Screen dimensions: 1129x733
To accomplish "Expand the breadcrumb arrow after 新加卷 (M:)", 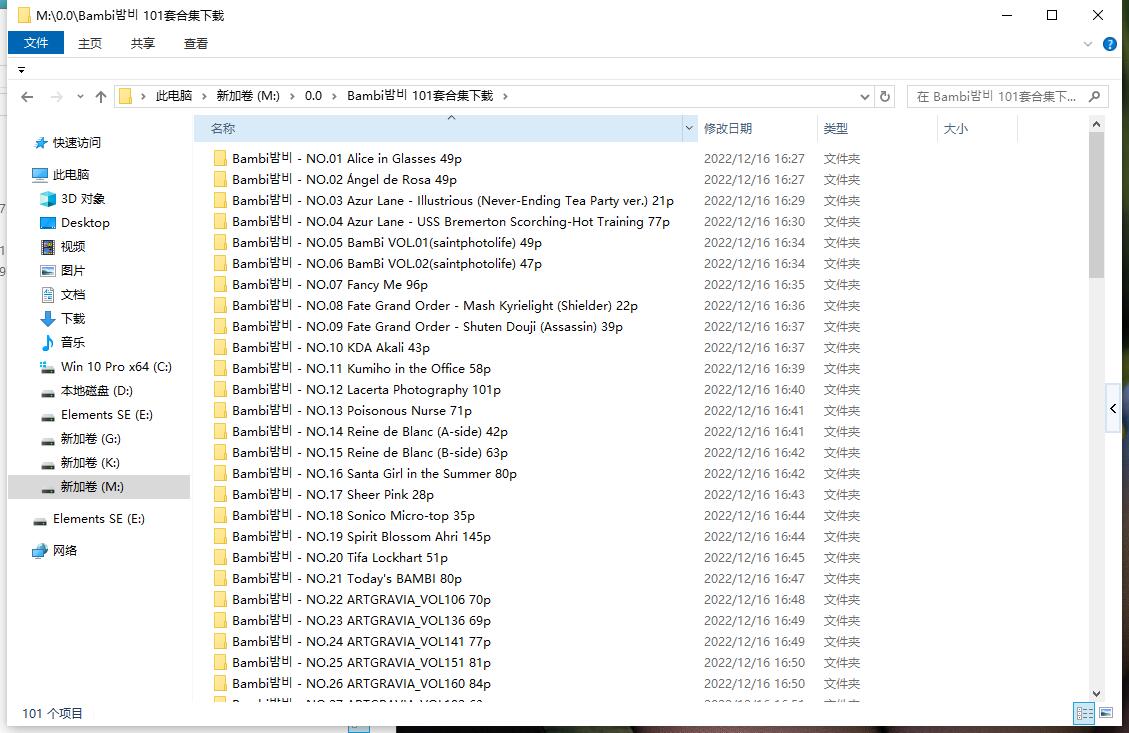I will [292, 96].
